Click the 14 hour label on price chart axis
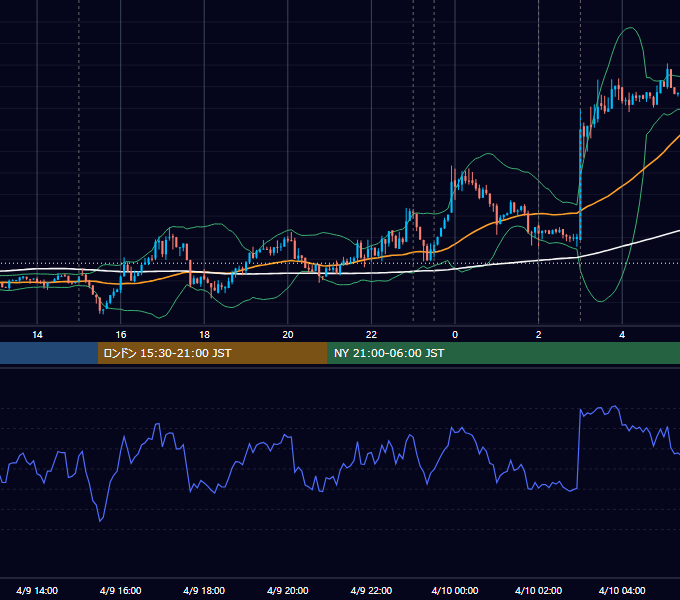Screen dimensions: 680x600 pyautogui.click(x=37, y=335)
